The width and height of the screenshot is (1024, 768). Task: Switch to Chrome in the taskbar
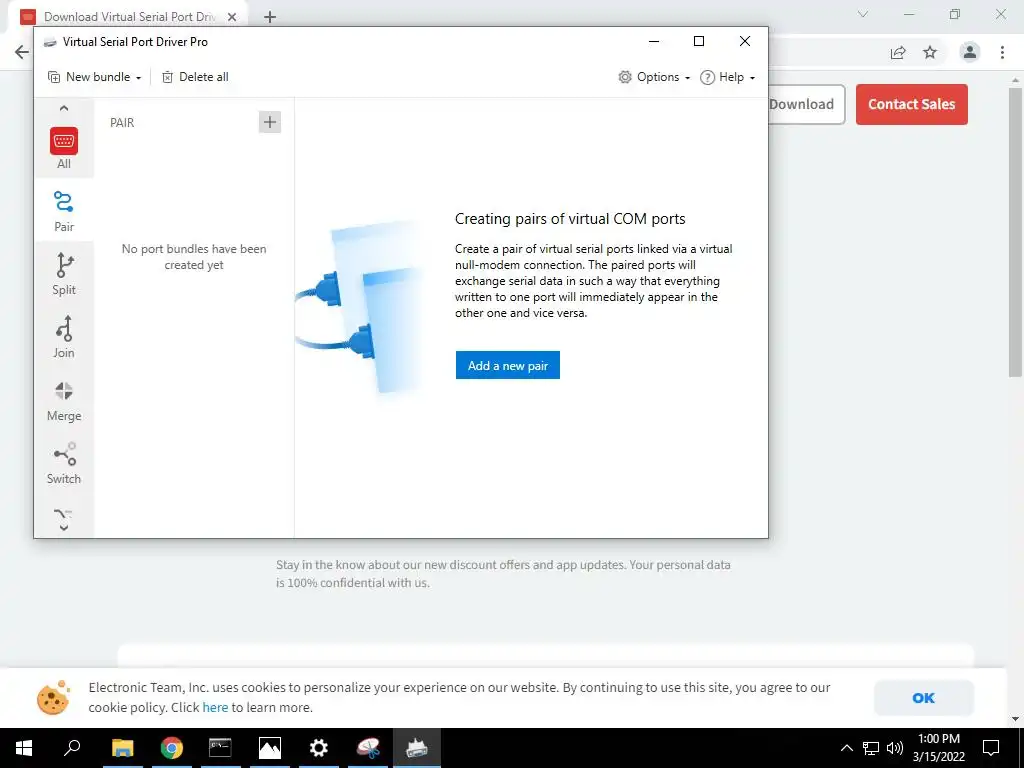171,748
